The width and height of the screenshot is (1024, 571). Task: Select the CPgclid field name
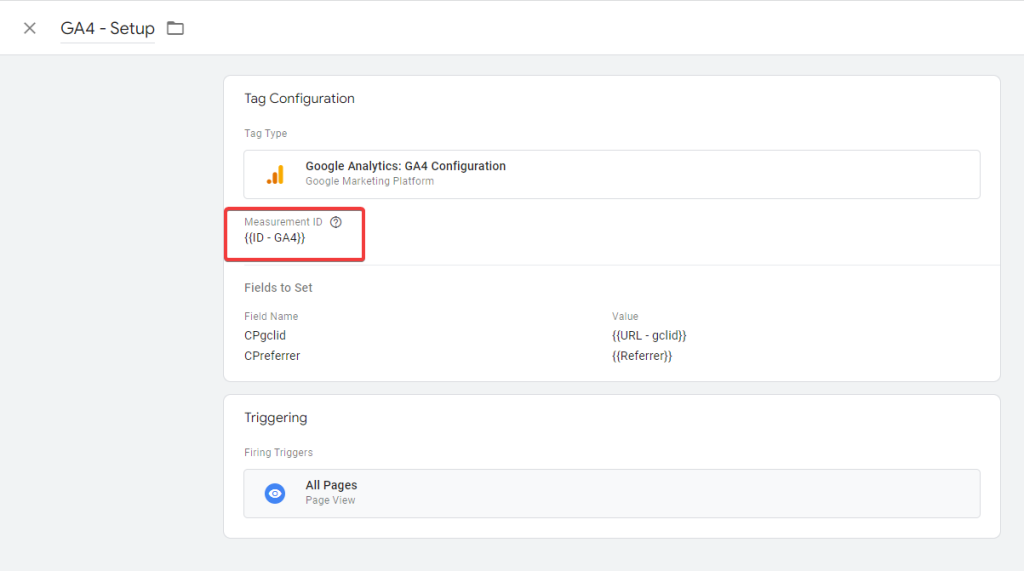[265, 335]
